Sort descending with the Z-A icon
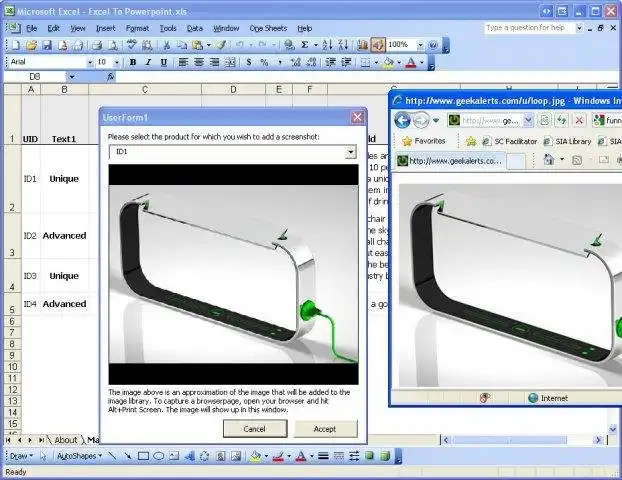 343,45
